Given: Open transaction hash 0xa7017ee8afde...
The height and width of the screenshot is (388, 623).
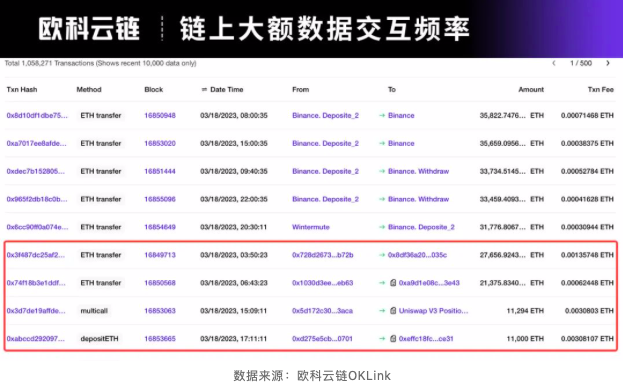Looking at the screenshot, I should (37, 143).
